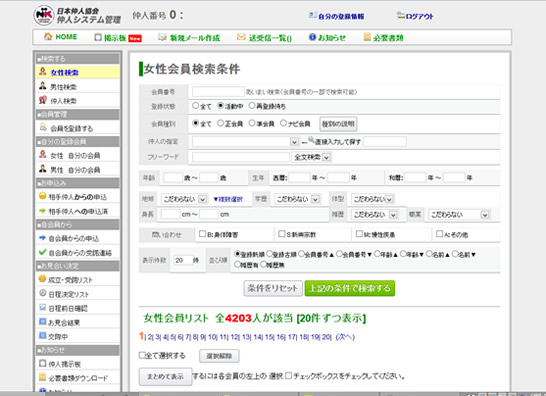The image size is (546, 396).
Task: Click the (次へ) pagination link
Action: coord(345,337)
